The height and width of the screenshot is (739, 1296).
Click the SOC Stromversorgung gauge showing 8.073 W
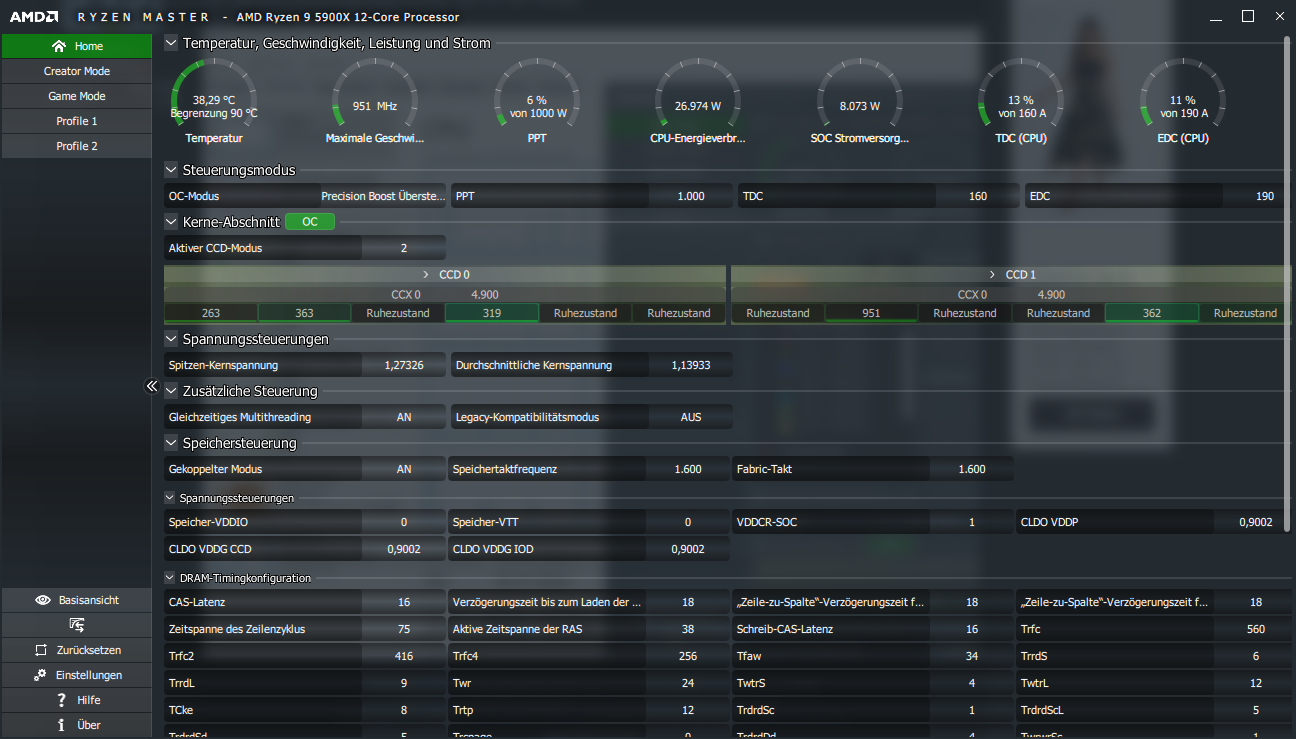click(x=860, y=101)
